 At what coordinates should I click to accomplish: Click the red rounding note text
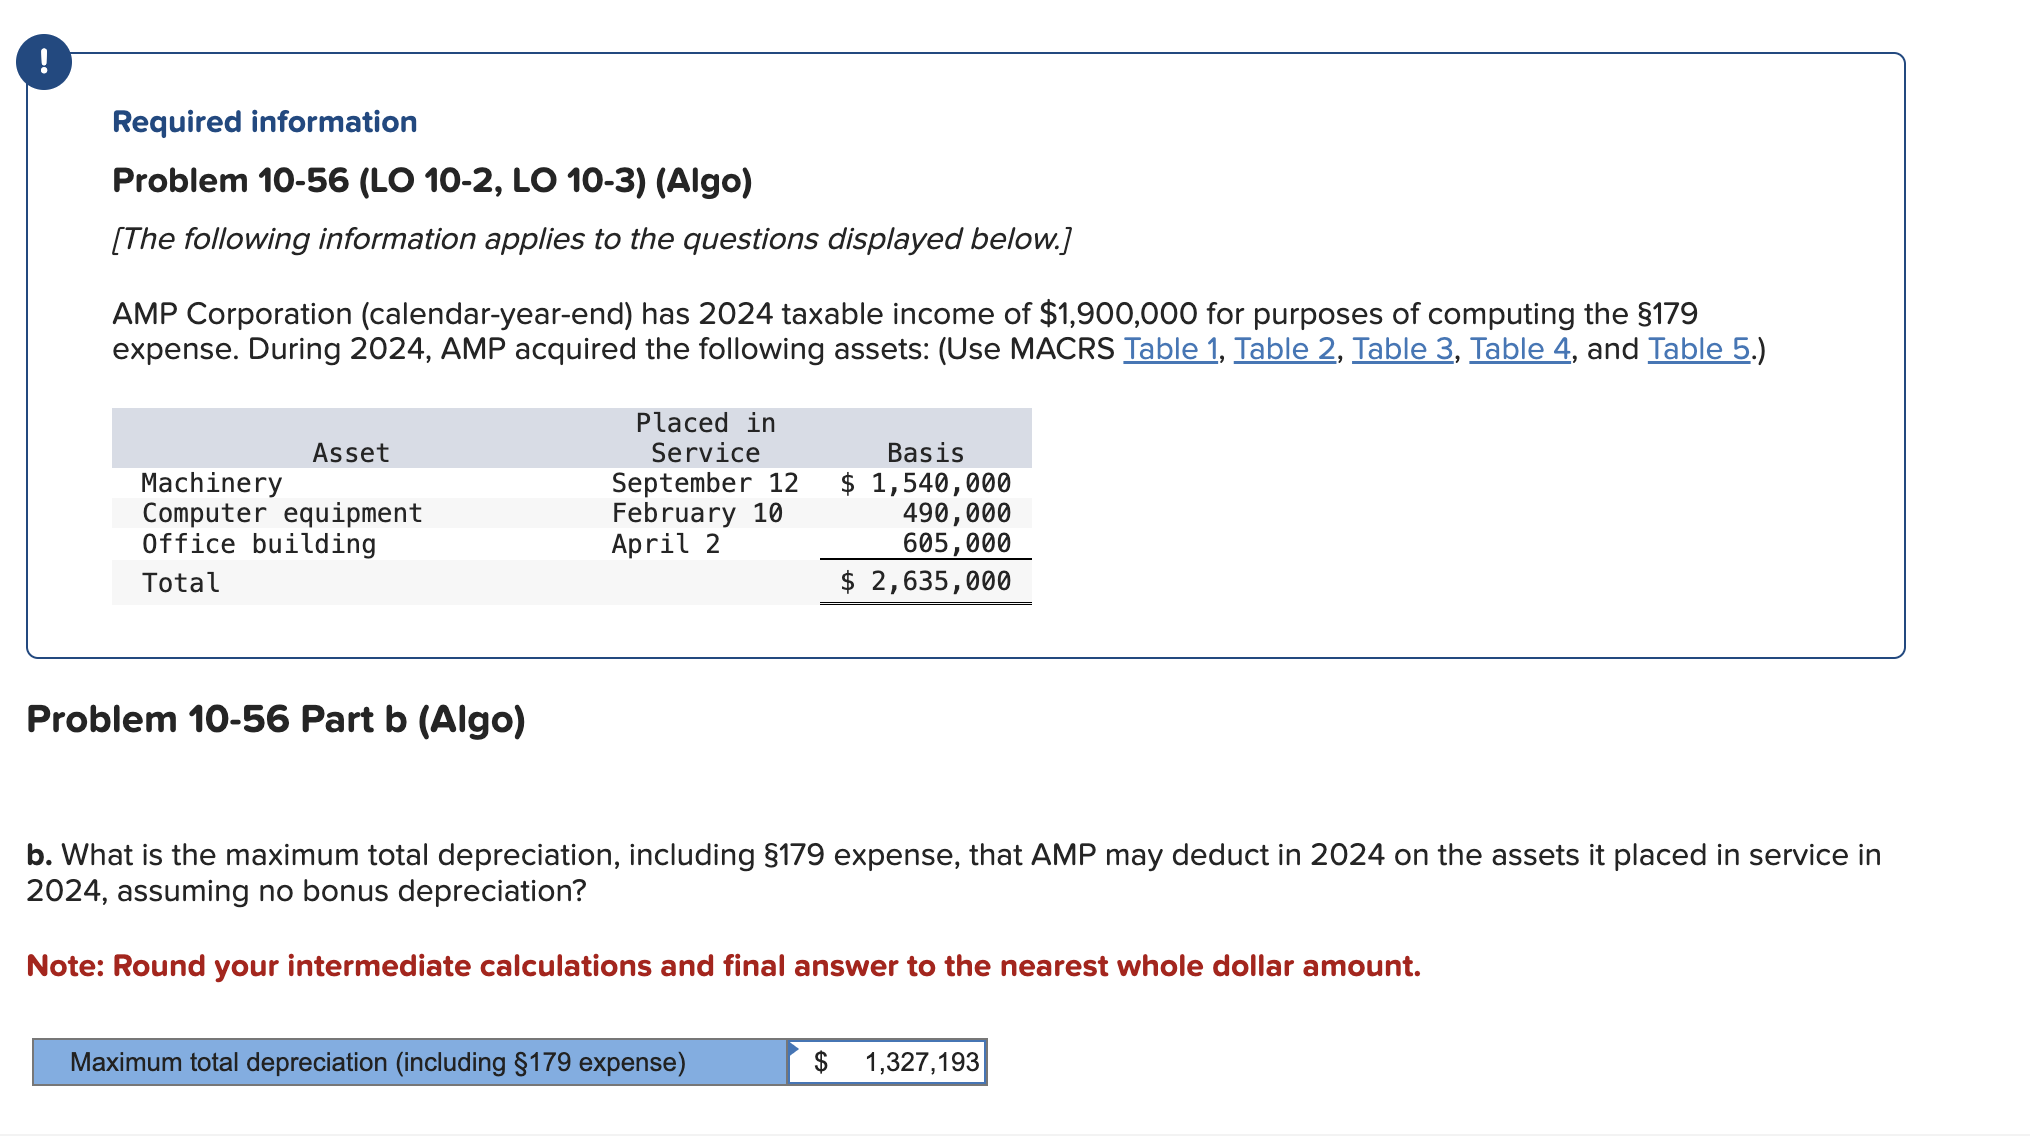(x=722, y=966)
